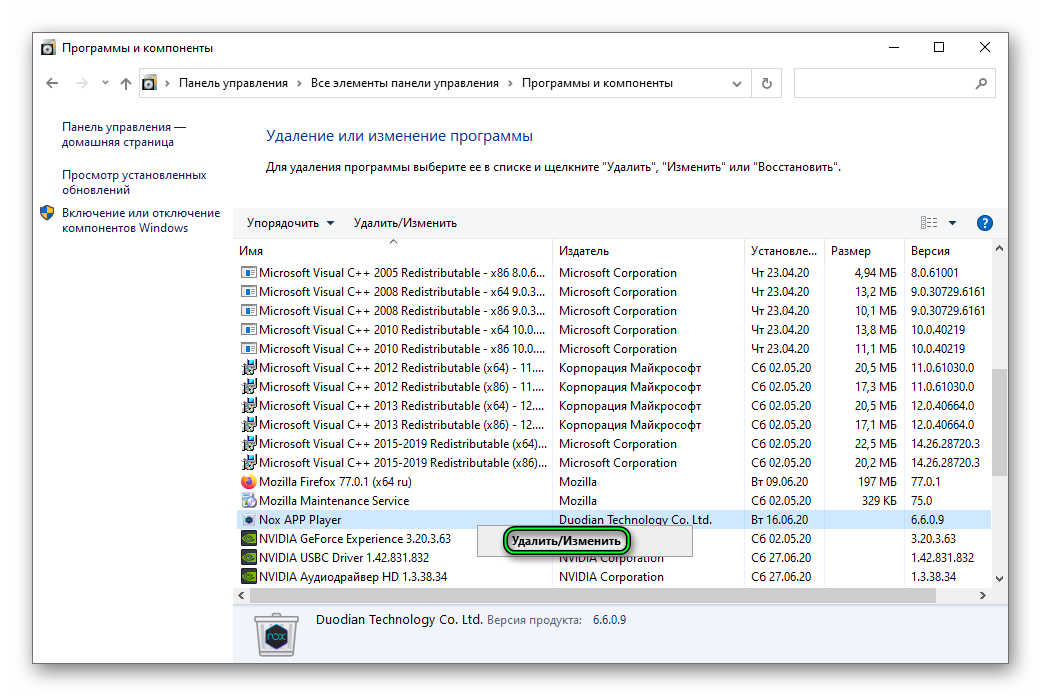The image size is (1041, 696).
Task: Open the "Упорядочить" dropdown menu
Action: [290, 223]
